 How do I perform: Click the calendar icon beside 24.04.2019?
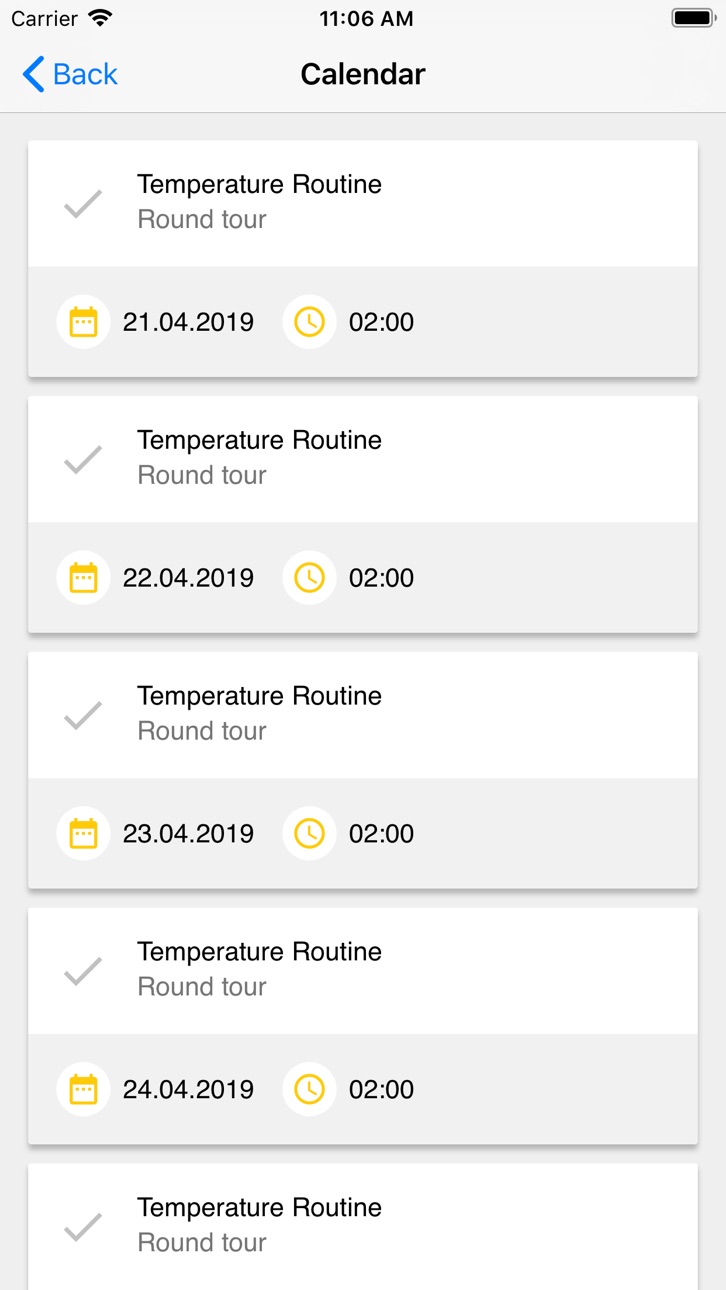click(x=83, y=1089)
